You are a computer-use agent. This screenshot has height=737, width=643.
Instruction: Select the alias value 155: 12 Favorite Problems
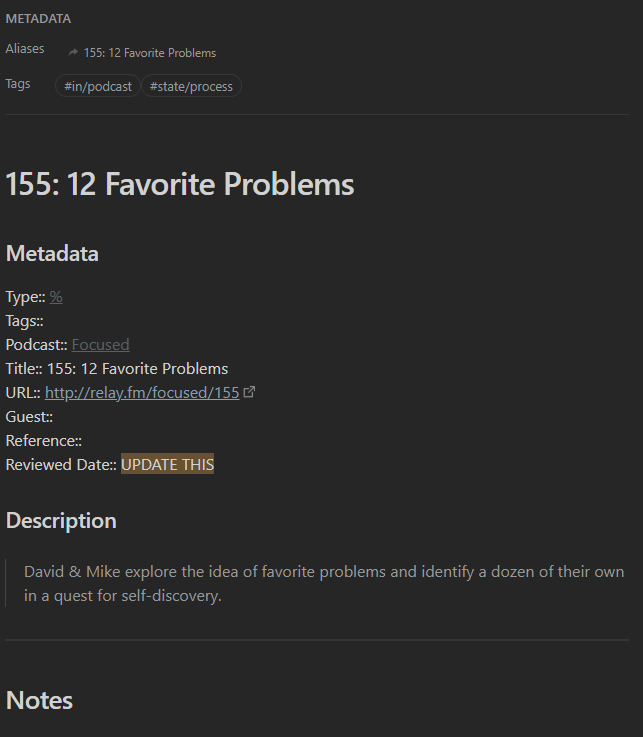[x=150, y=53]
